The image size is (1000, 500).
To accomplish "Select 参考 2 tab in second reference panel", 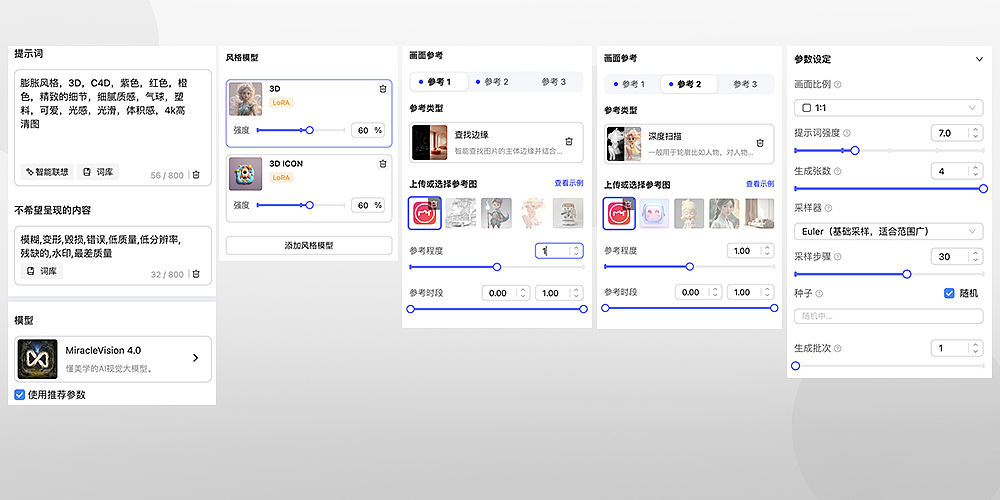I will click(689, 84).
